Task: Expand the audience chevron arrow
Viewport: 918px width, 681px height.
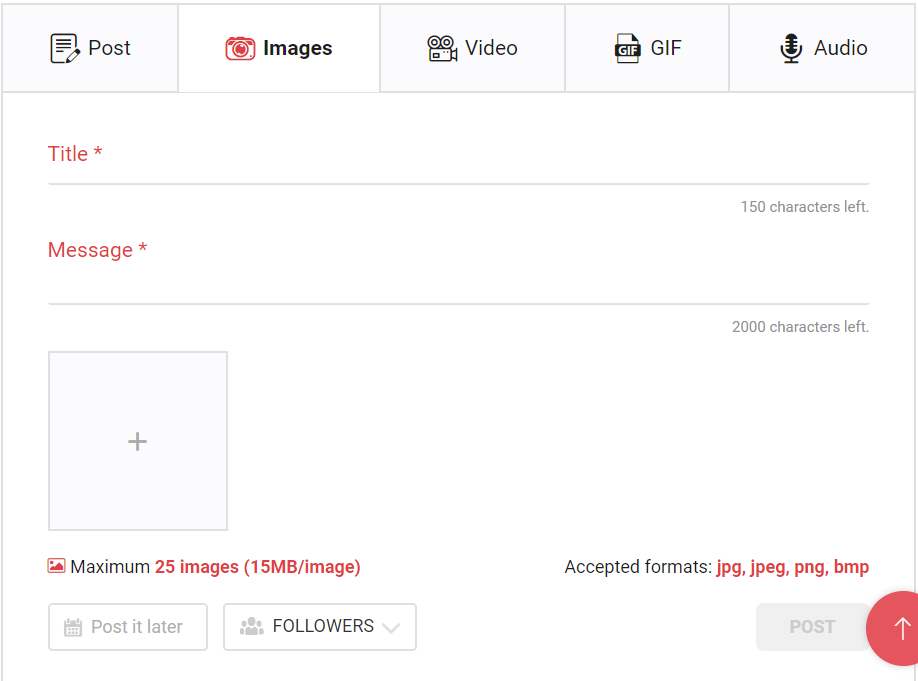Action: click(x=391, y=628)
